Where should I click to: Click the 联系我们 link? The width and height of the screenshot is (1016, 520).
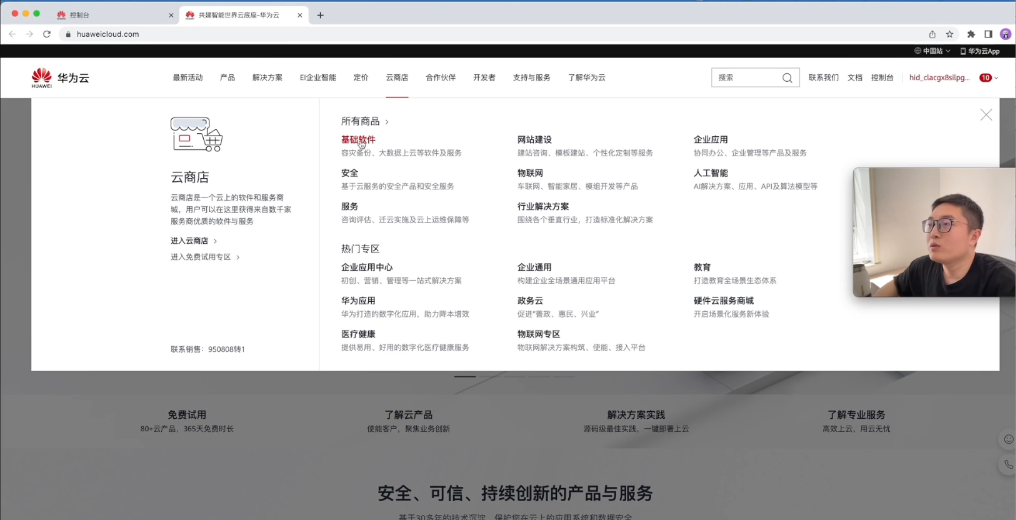coord(824,78)
